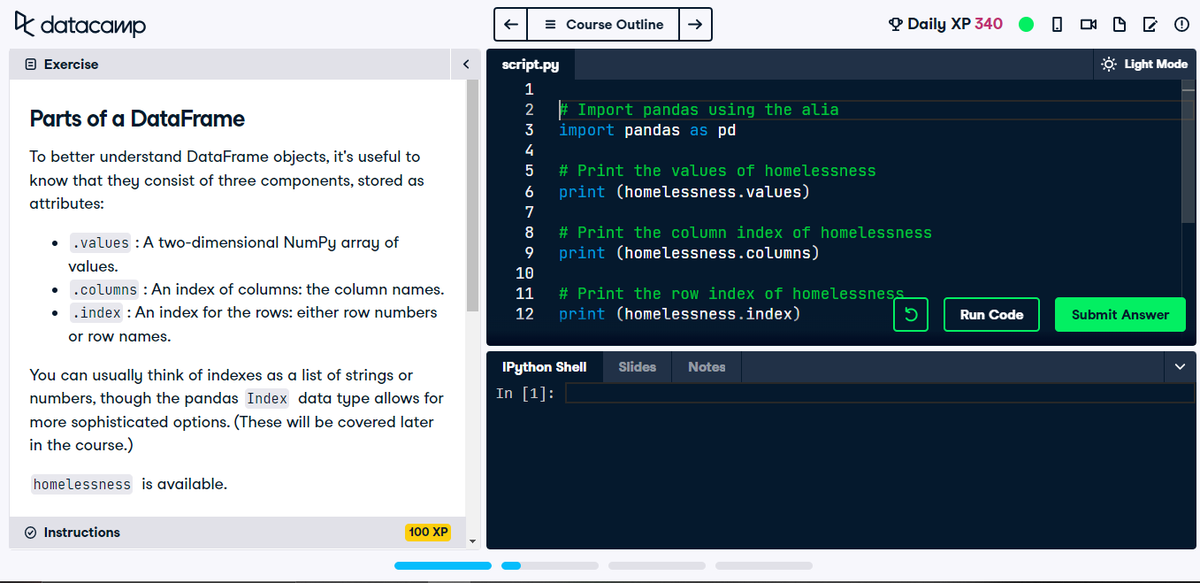Click the DataCamp logo

tap(79, 26)
